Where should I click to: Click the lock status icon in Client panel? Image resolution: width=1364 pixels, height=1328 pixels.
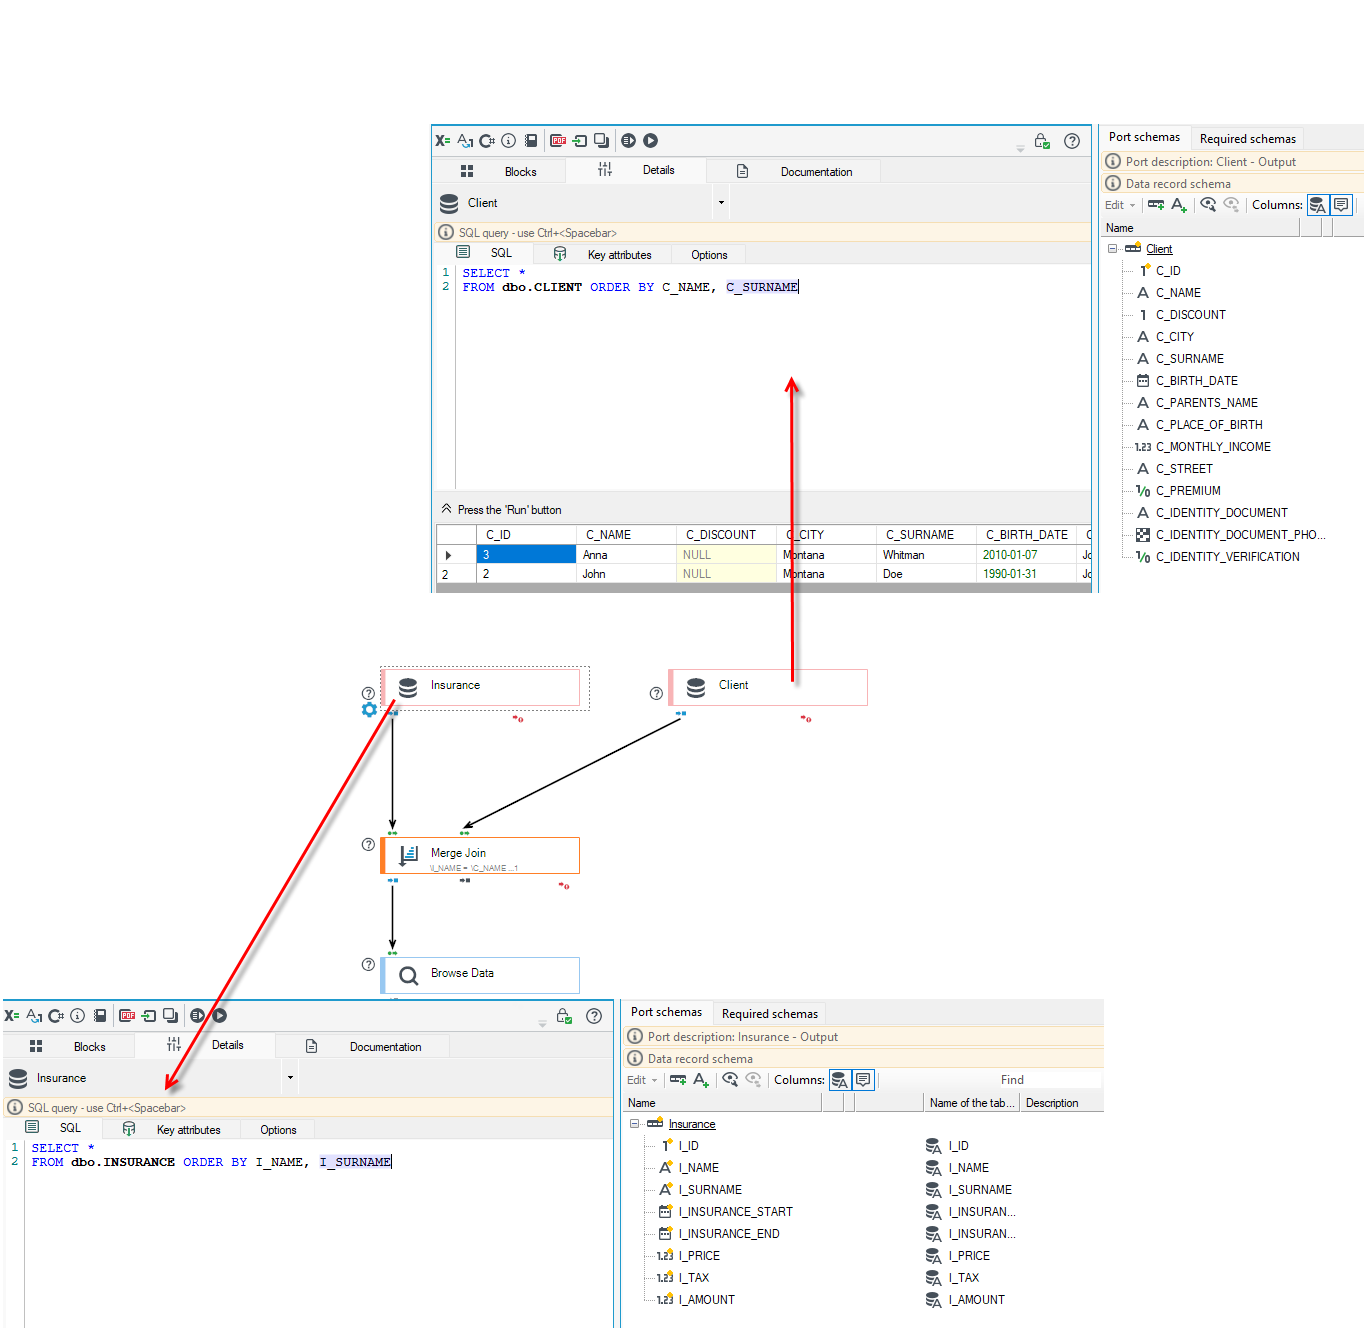point(1042,141)
